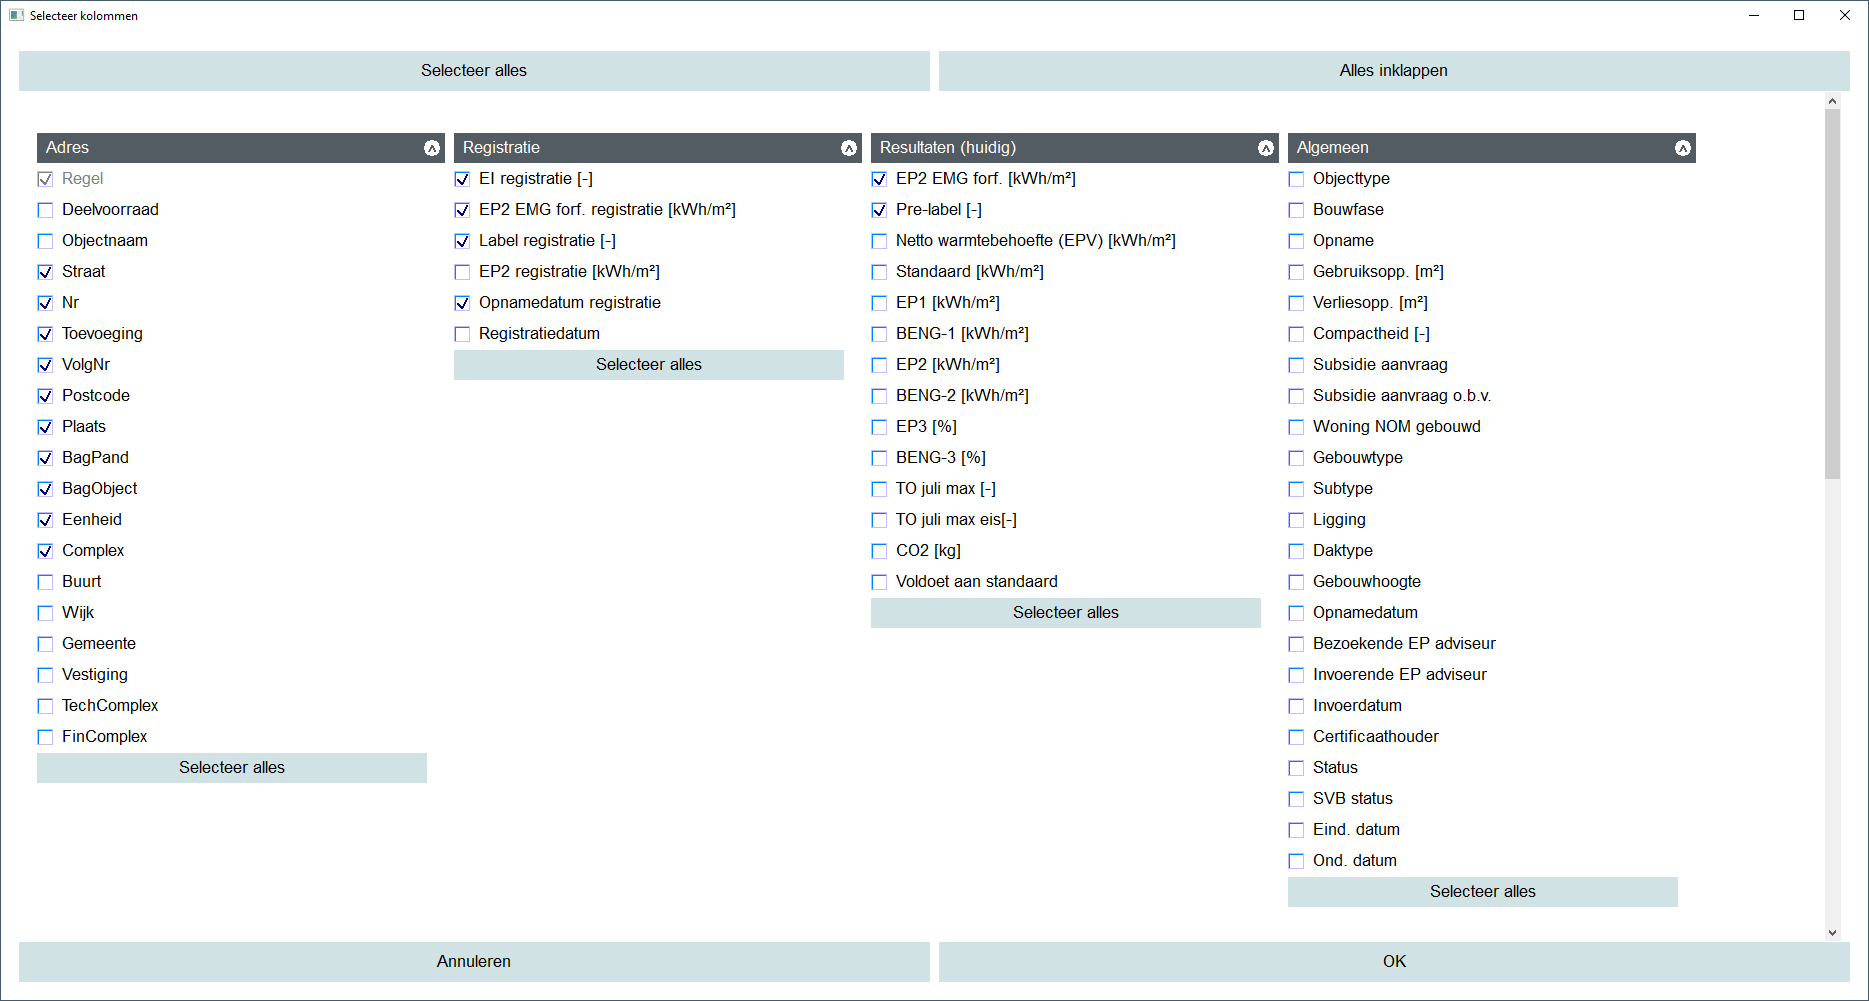The width and height of the screenshot is (1869, 1001).
Task: Confirm with the OK button
Action: click(1394, 962)
